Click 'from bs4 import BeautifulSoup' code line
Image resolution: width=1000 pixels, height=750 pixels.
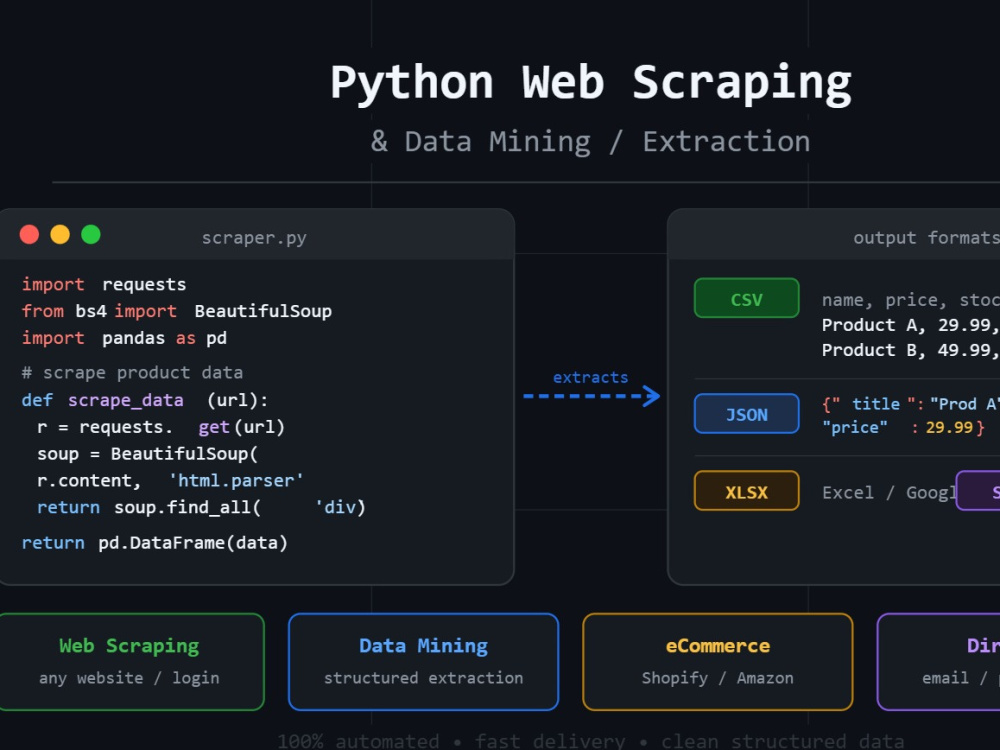pos(177,311)
